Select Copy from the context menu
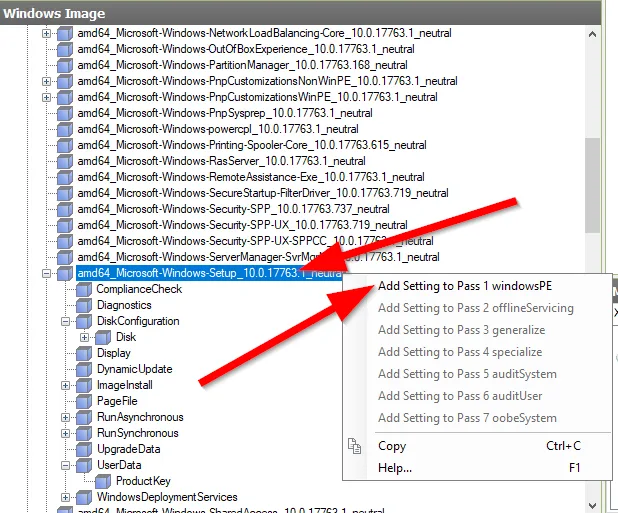 [477, 446]
